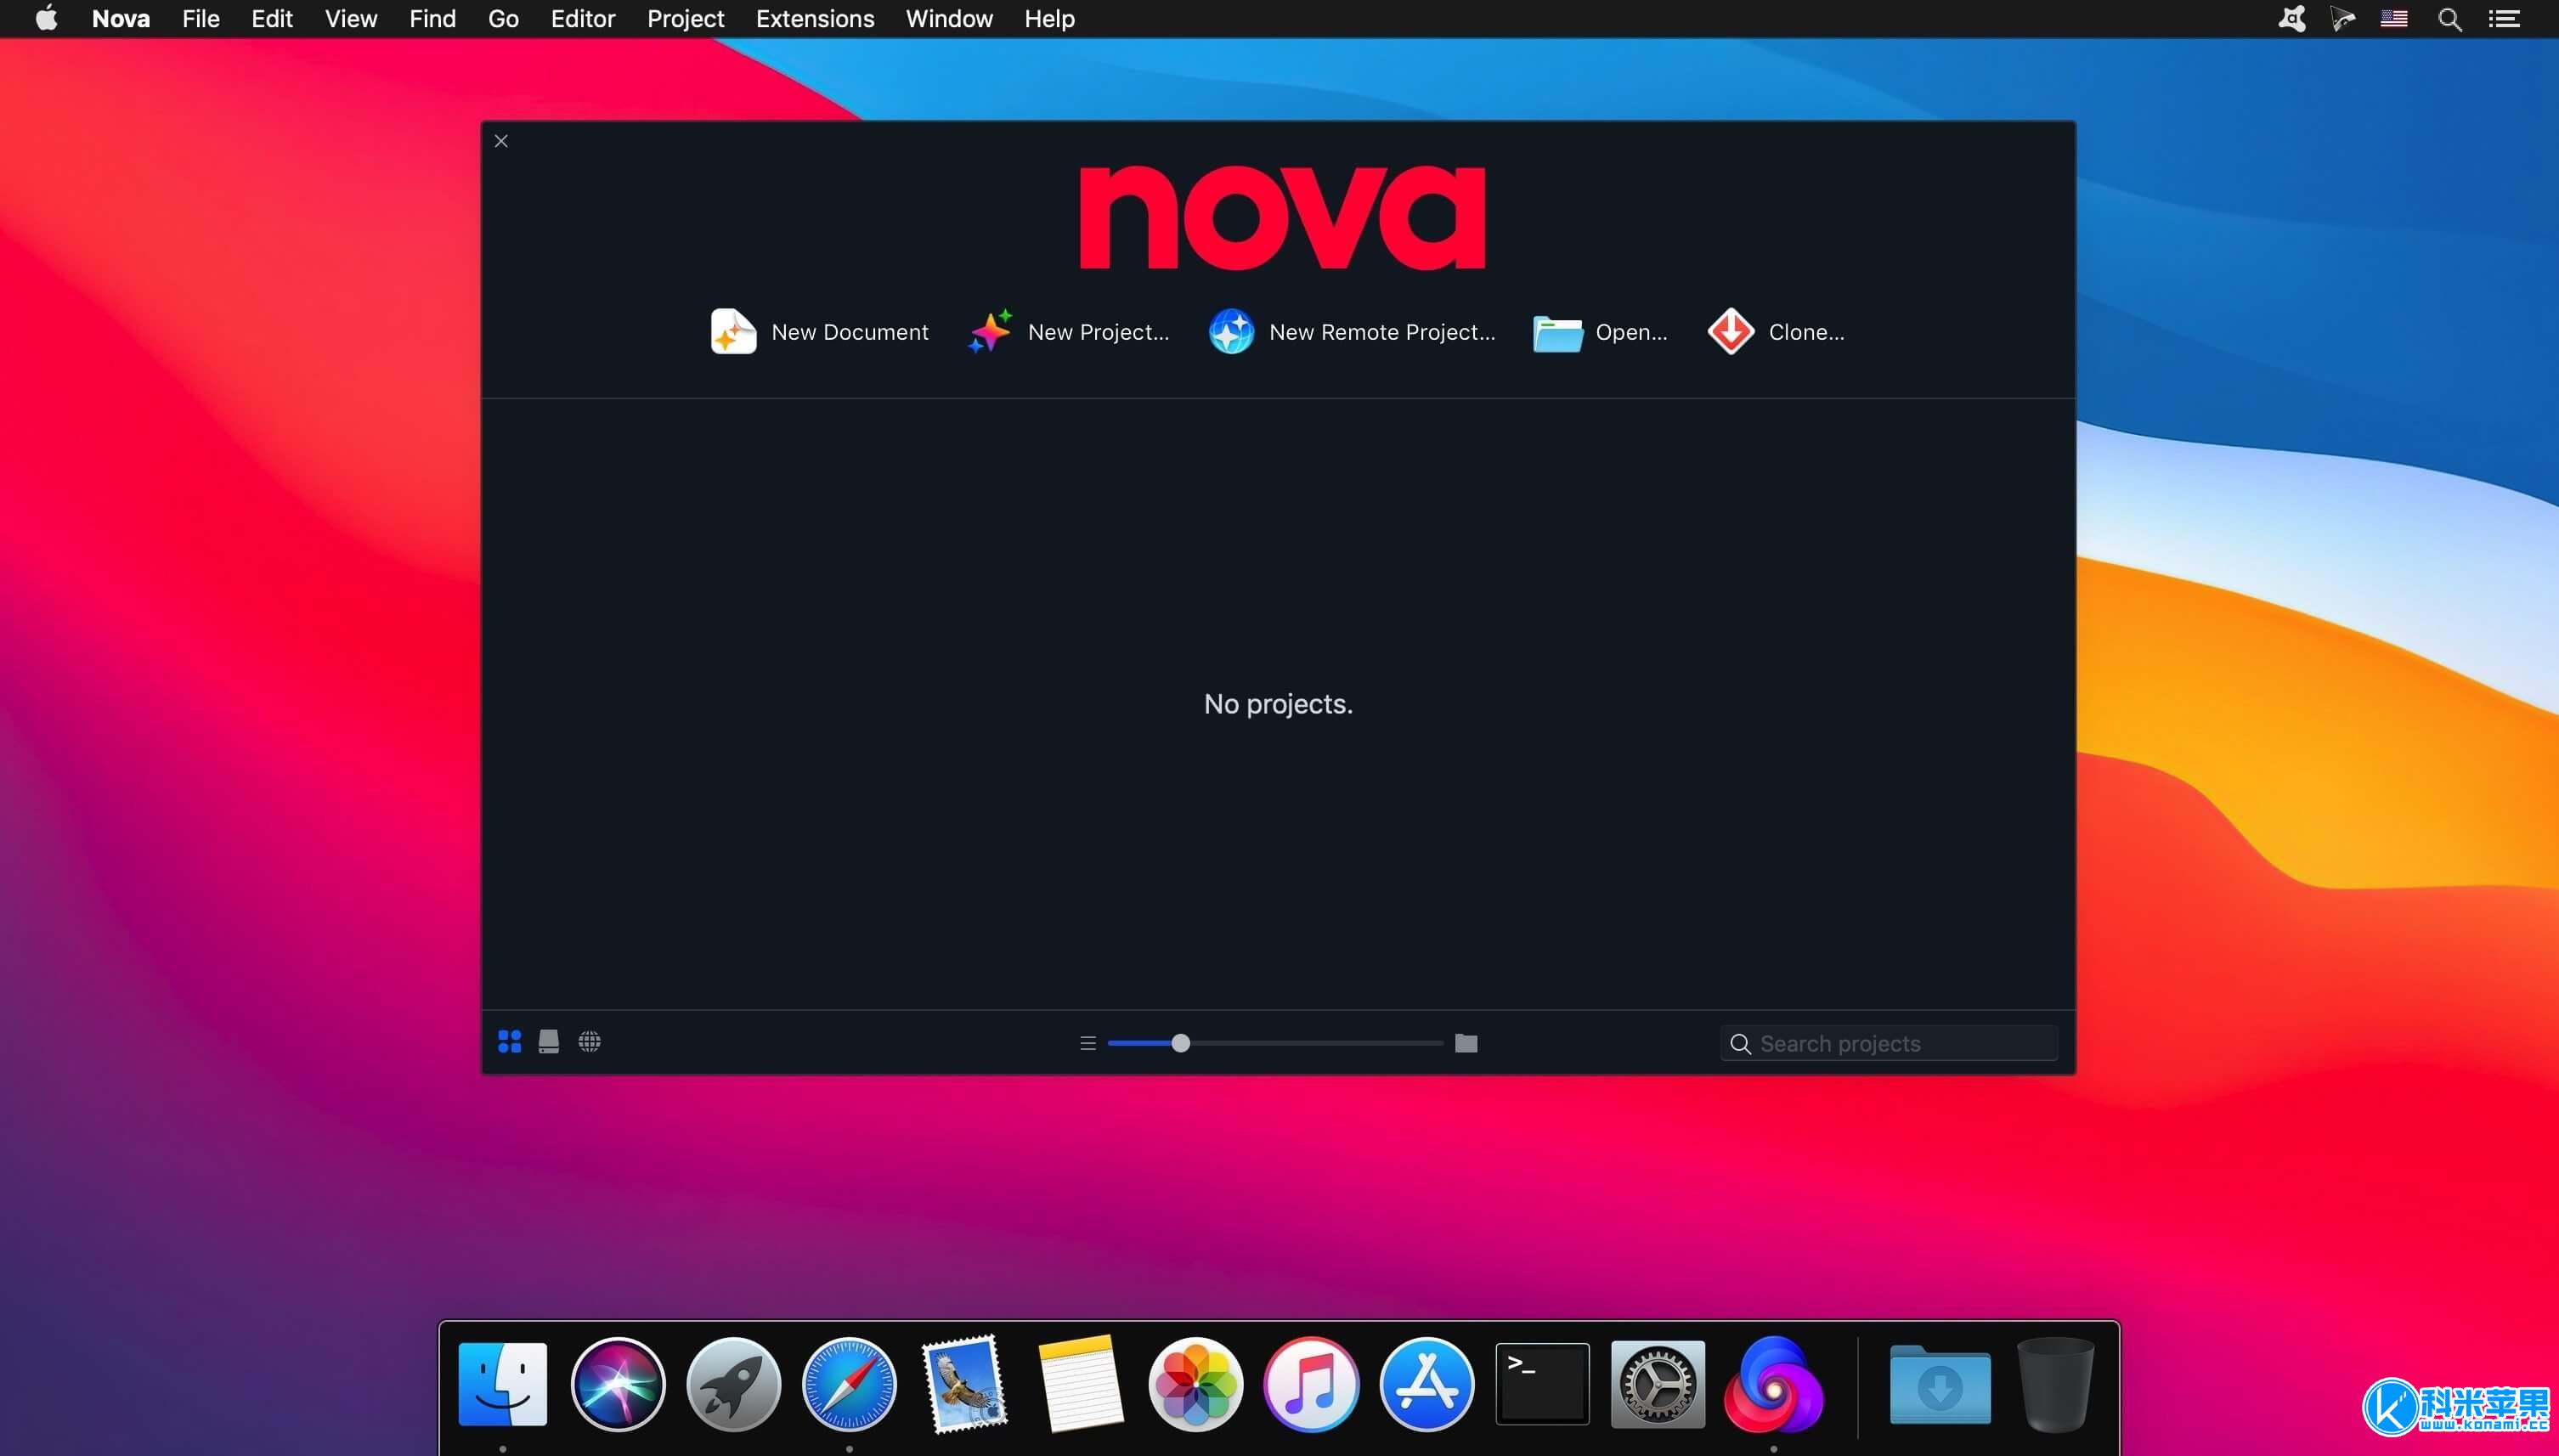Viewport: 2559px width, 1456px height.
Task: Open Safari from the Dock
Action: [x=849, y=1384]
